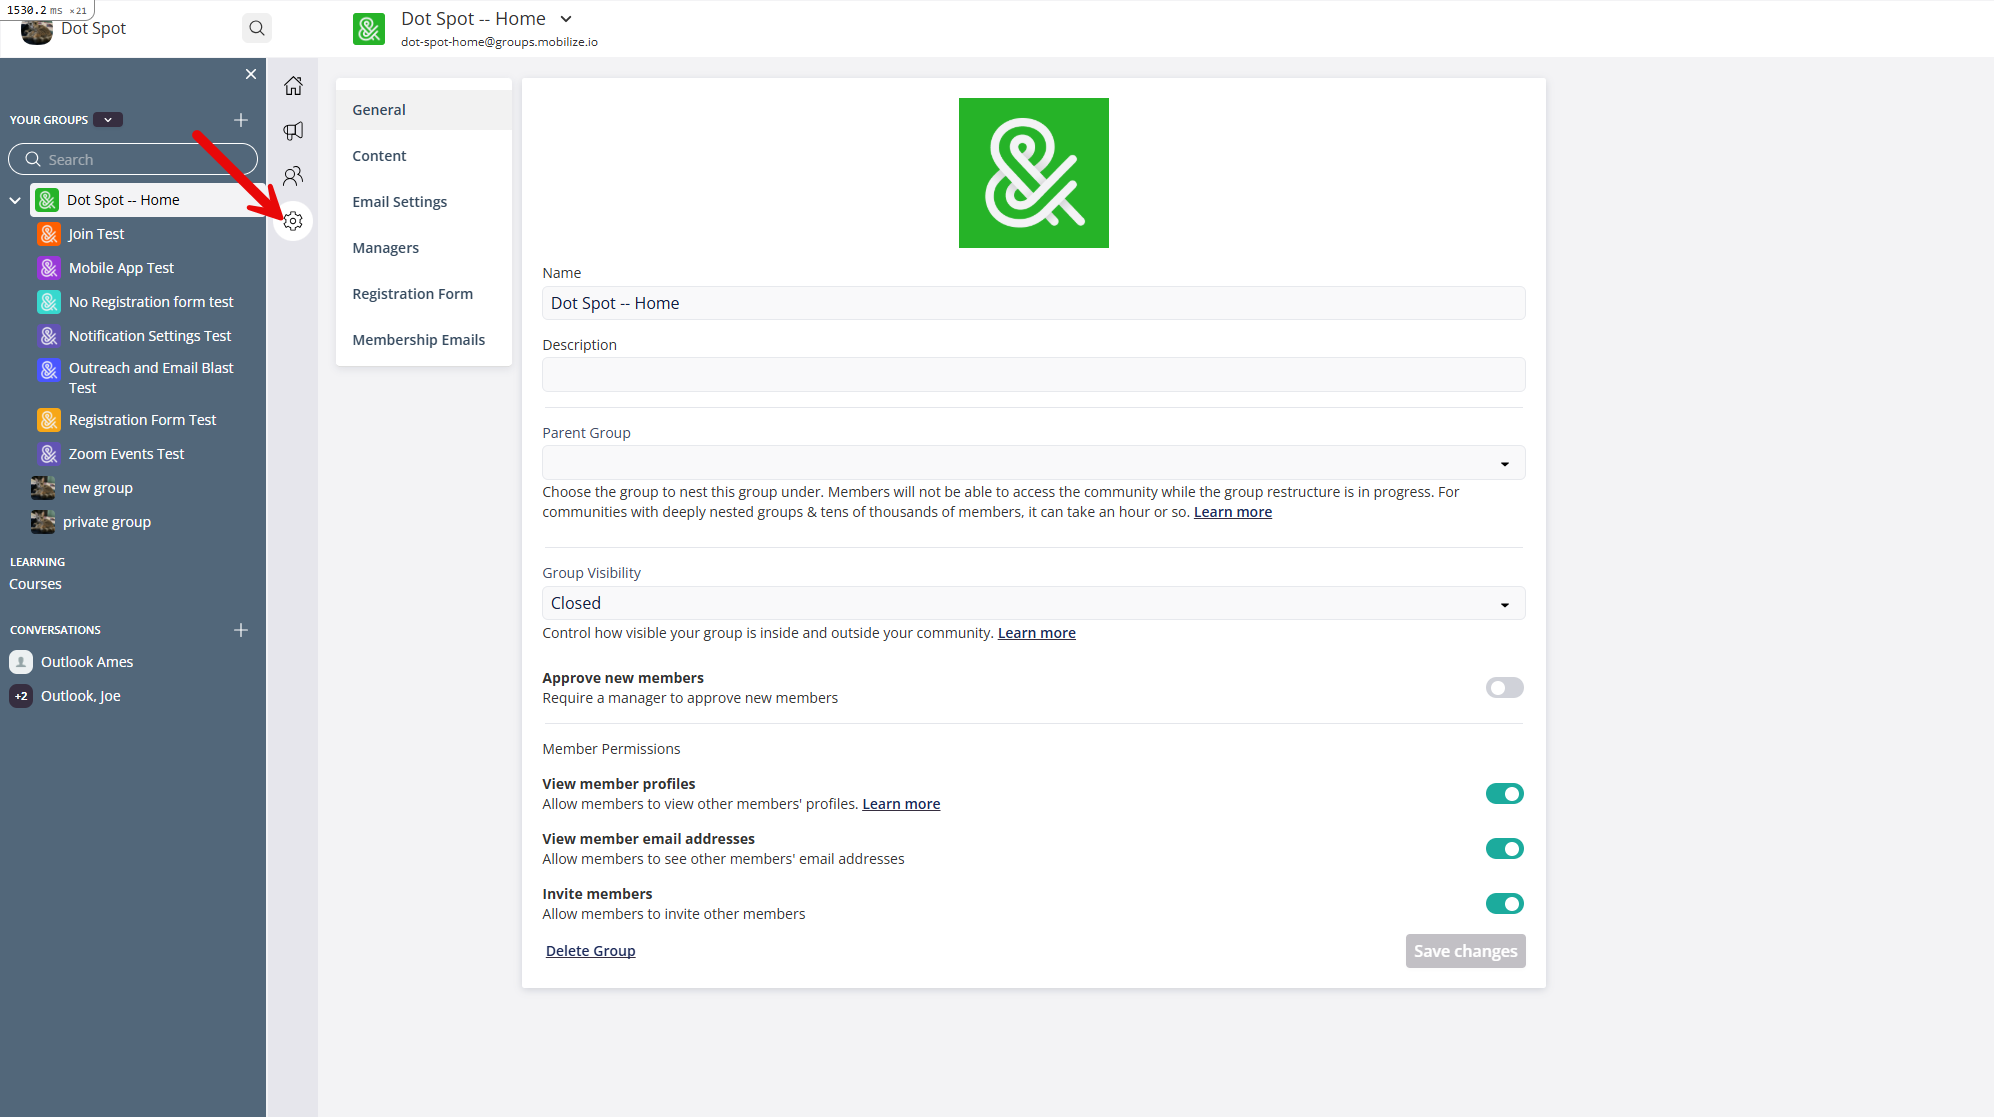Open the search icon beside Dot Spot
Image resolution: width=1994 pixels, height=1117 pixels.
pyautogui.click(x=257, y=28)
